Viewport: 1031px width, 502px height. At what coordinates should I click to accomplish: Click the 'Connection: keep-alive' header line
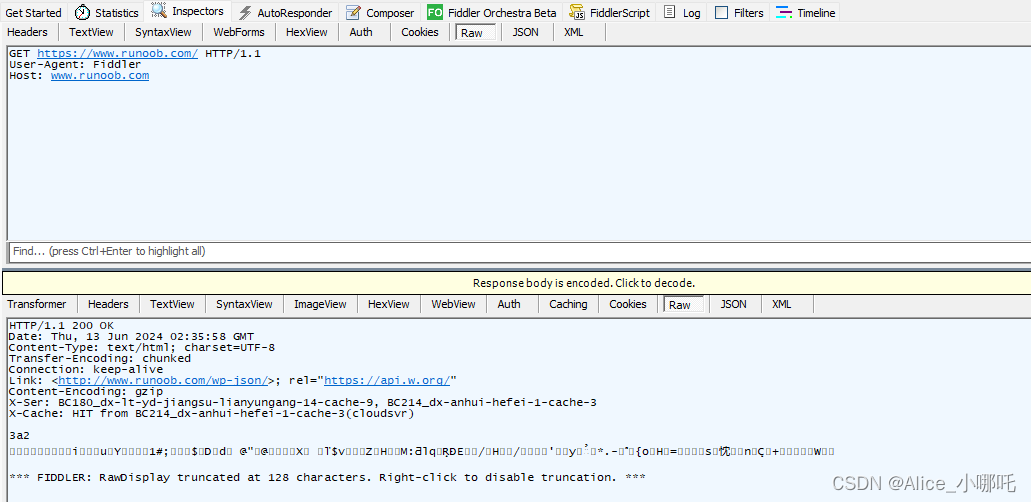pos(86,370)
